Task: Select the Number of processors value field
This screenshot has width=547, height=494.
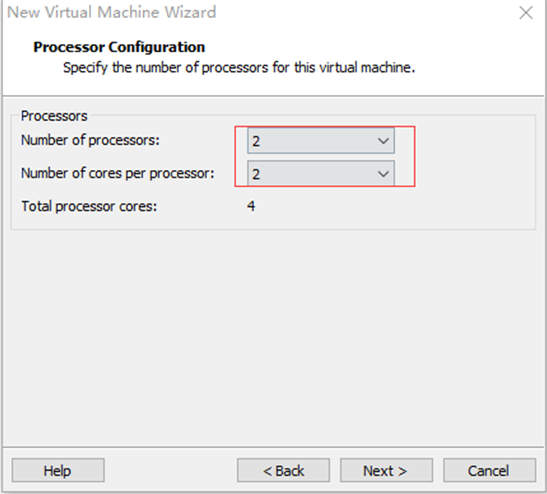Action: [321, 141]
